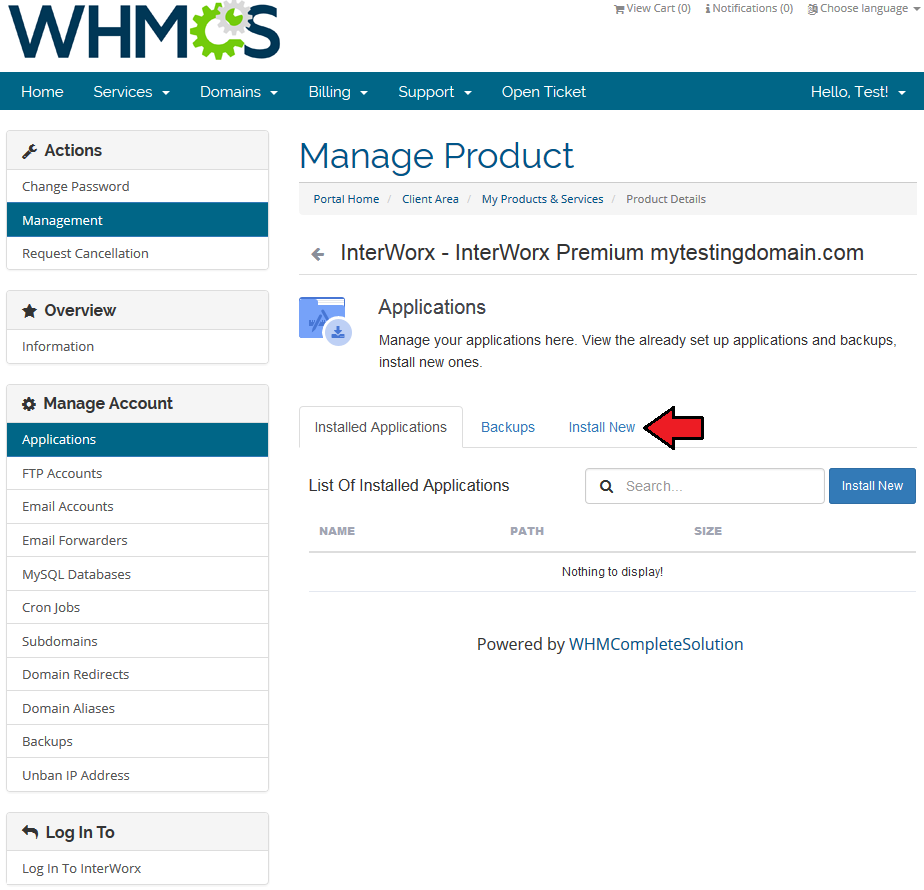Image resolution: width=924 pixels, height=890 pixels.
Task: Open Notifications (0) link
Action: point(749,9)
